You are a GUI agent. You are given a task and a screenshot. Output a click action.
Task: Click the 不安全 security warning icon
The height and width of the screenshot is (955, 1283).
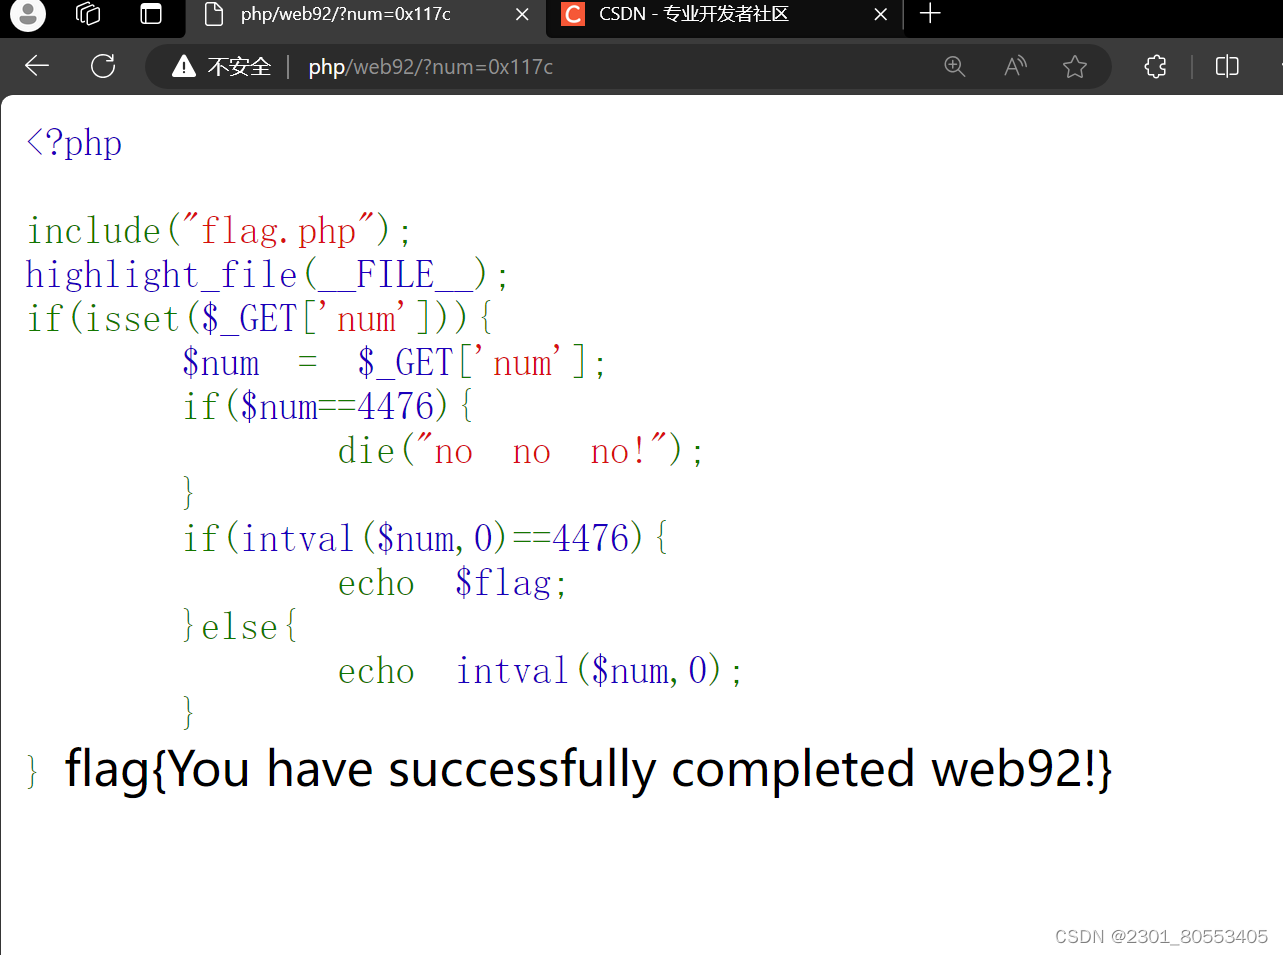(x=184, y=66)
